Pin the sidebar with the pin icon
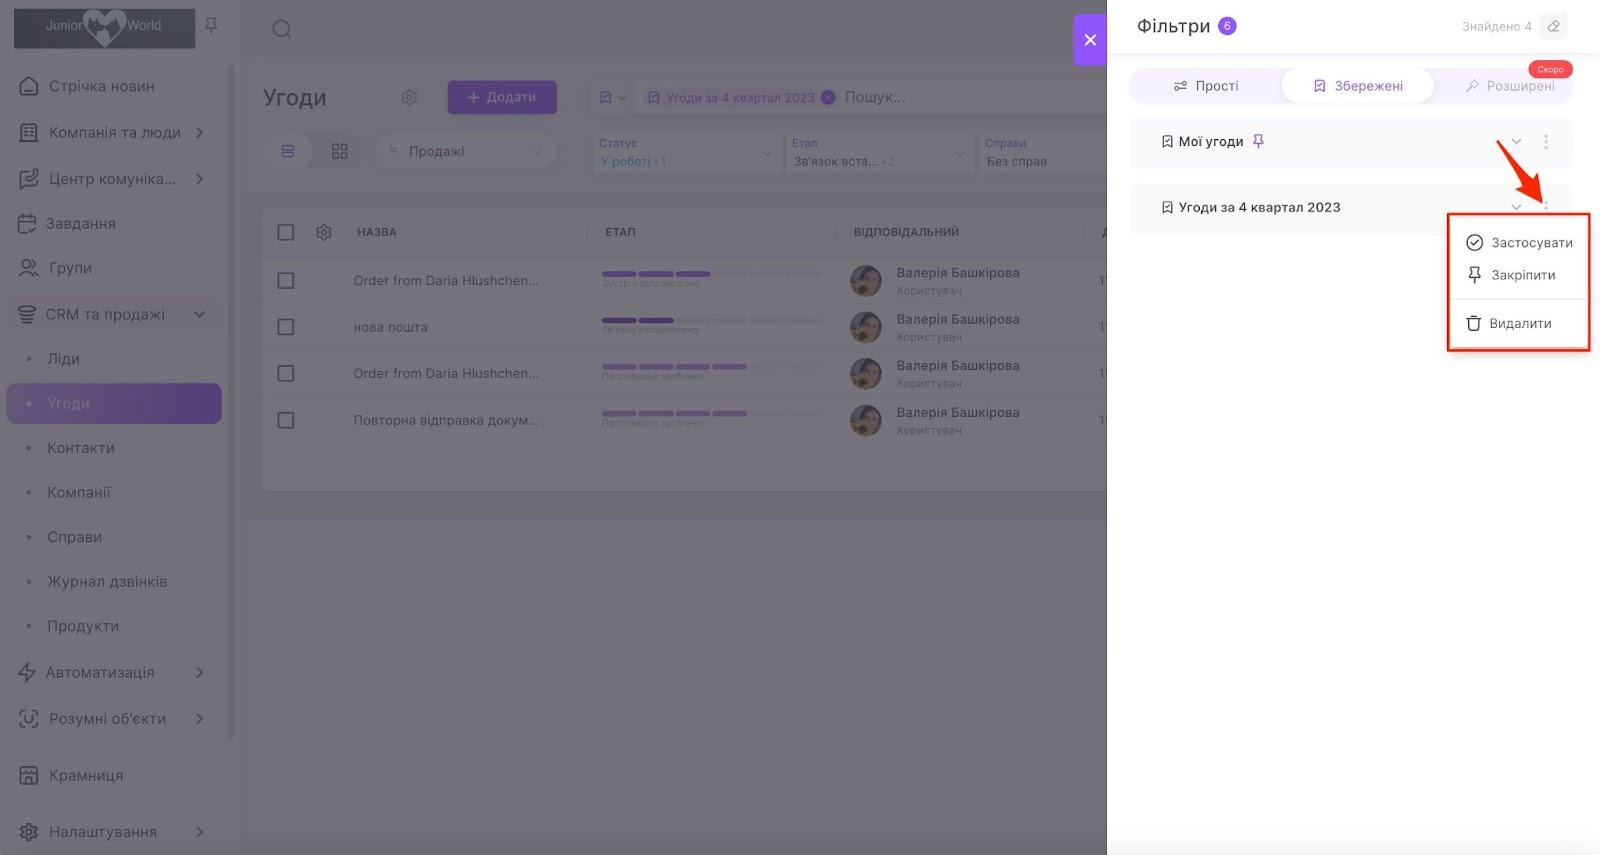Viewport: 1600px width, 855px height. click(x=211, y=26)
